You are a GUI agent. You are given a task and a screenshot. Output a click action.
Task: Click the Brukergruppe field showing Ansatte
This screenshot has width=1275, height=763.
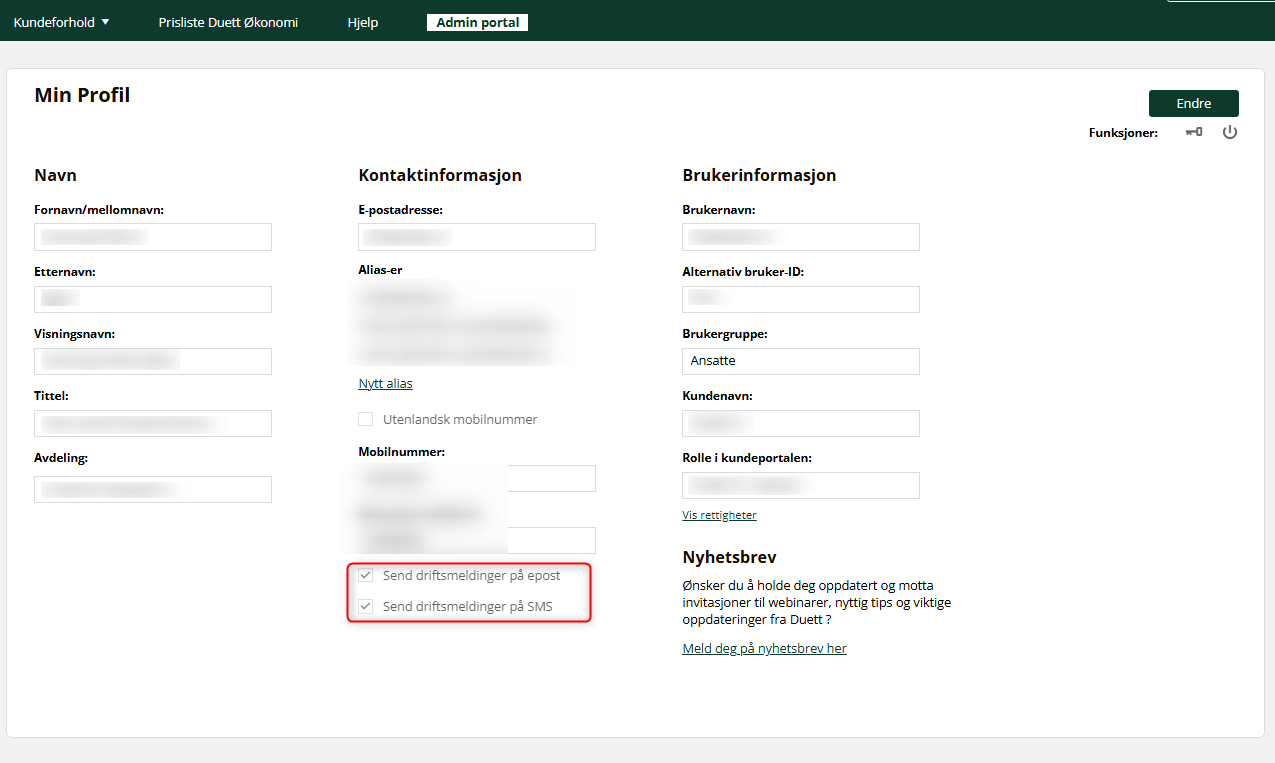(x=801, y=361)
